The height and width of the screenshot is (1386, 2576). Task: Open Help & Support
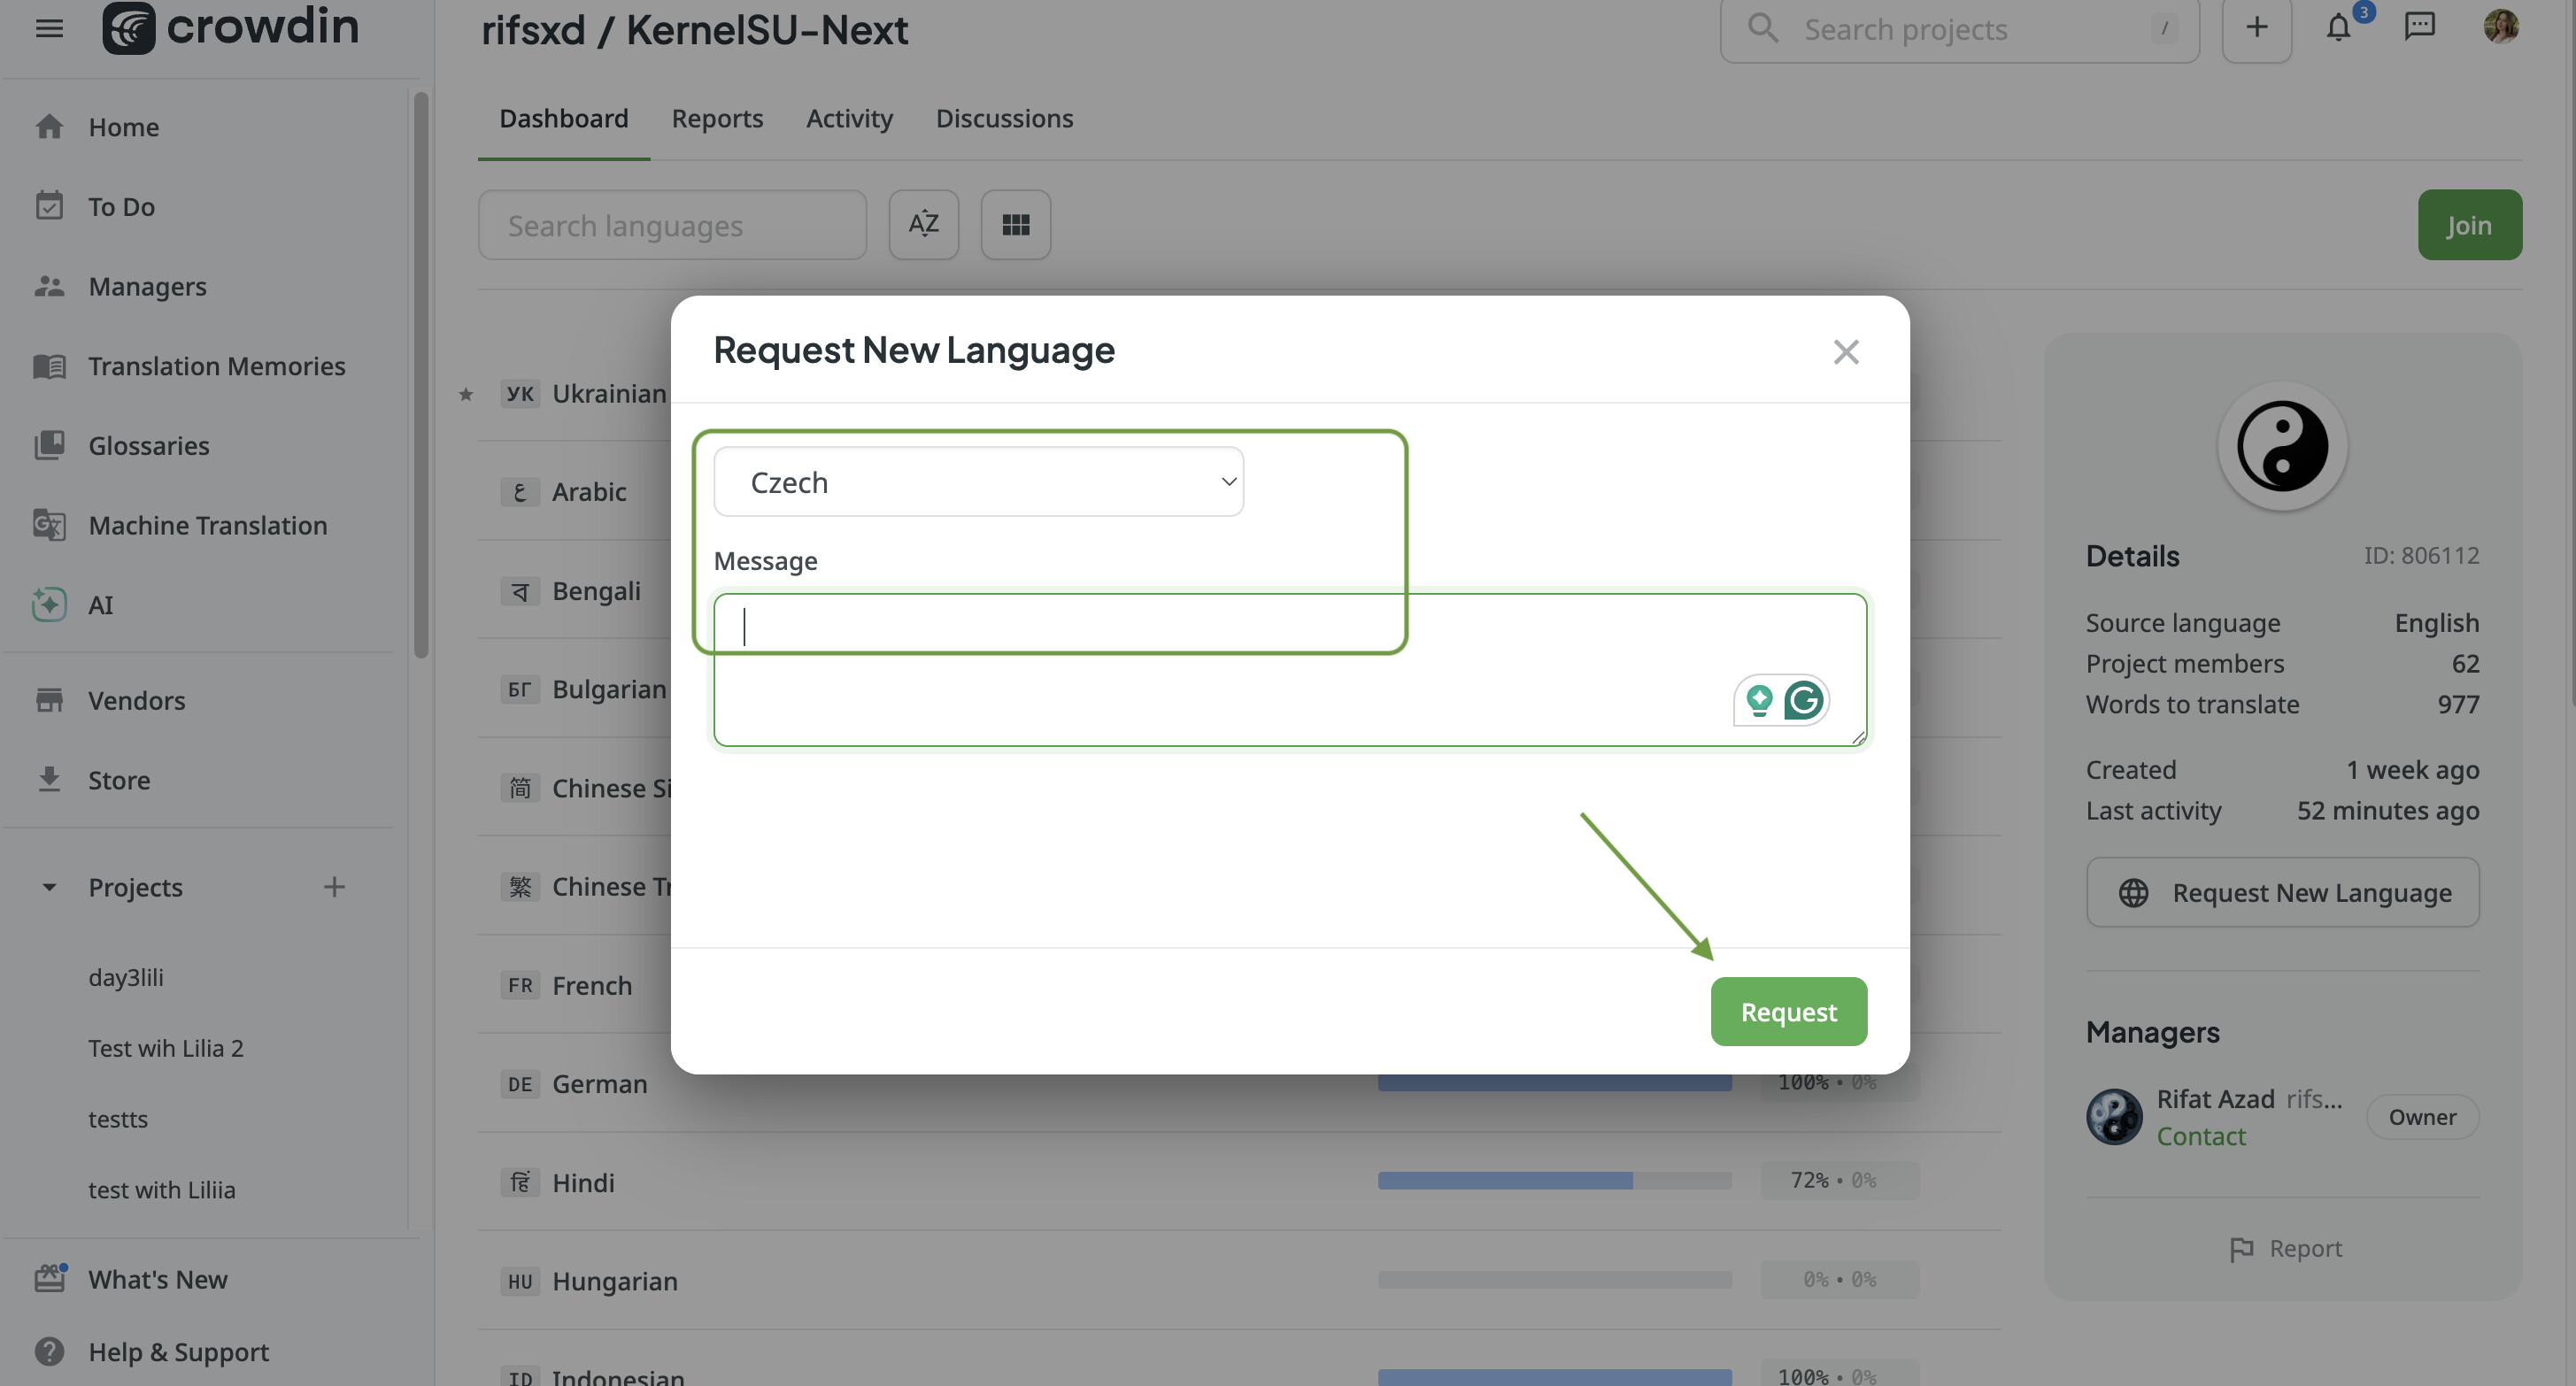click(178, 1352)
